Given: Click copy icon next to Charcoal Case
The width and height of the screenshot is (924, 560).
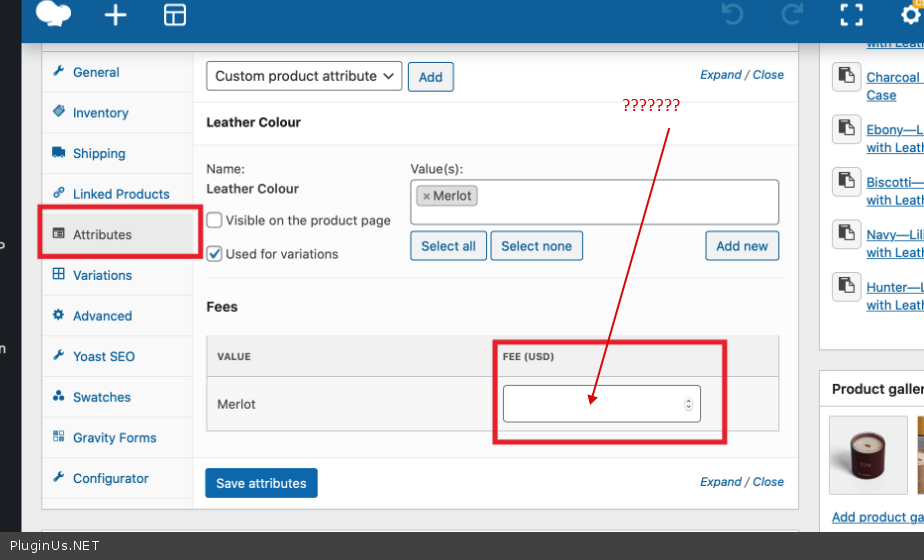Looking at the screenshot, I should [x=847, y=77].
